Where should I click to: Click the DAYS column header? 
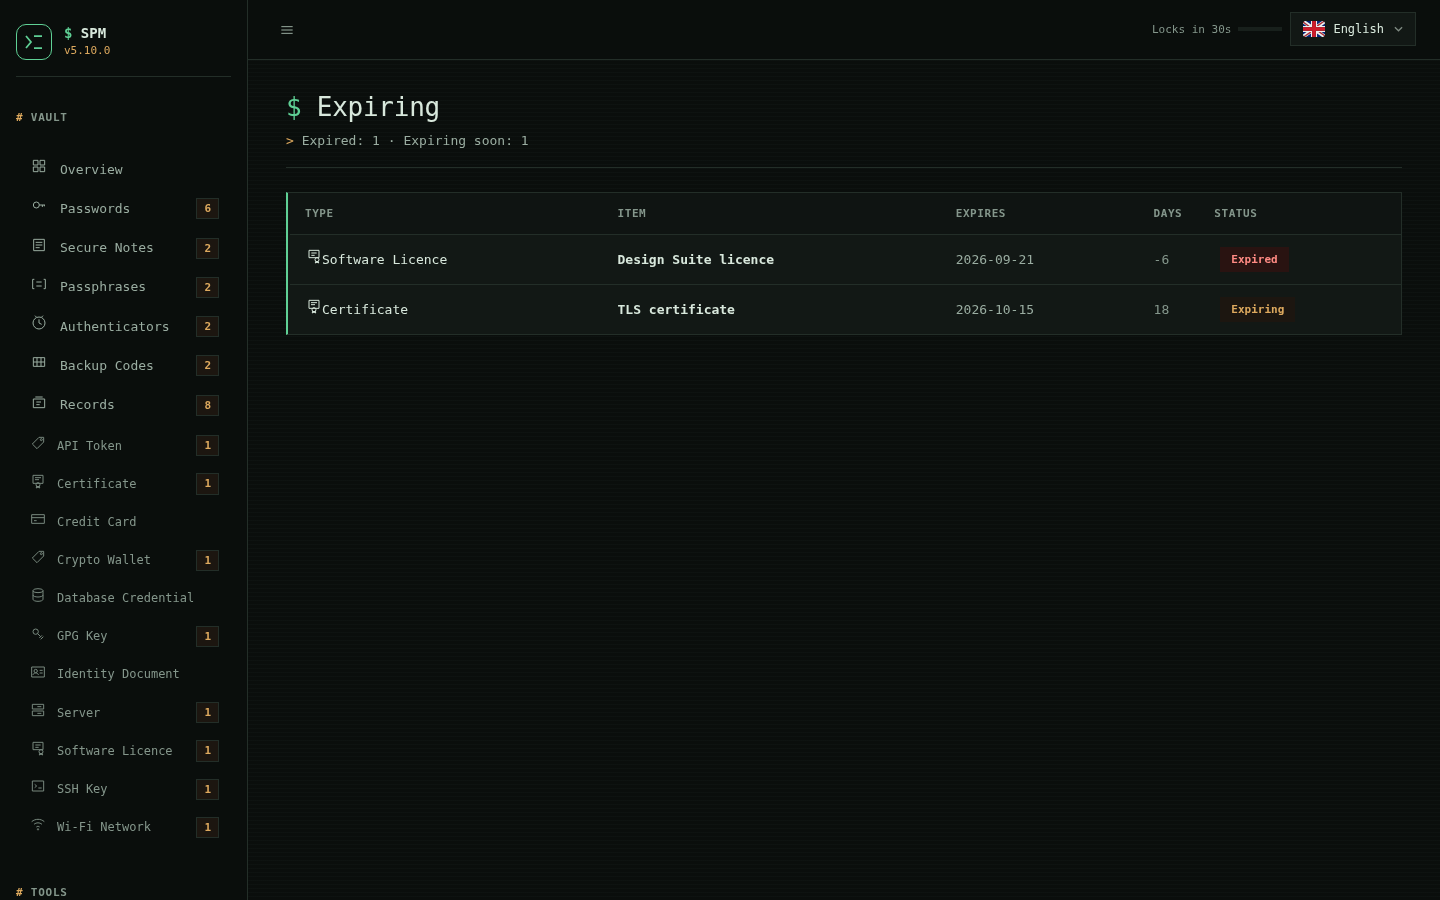1167,213
